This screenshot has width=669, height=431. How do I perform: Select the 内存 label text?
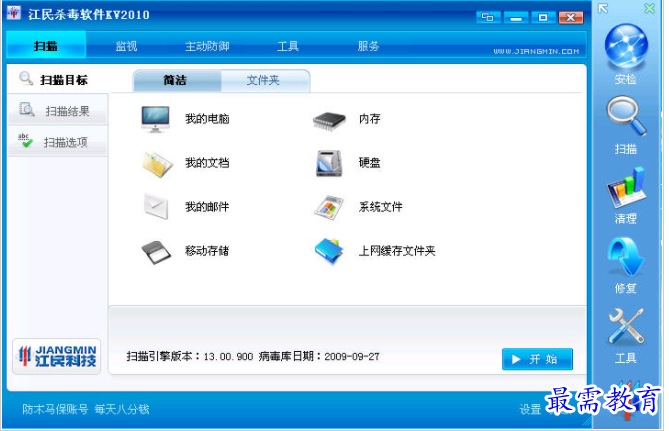[x=369, y=119]
